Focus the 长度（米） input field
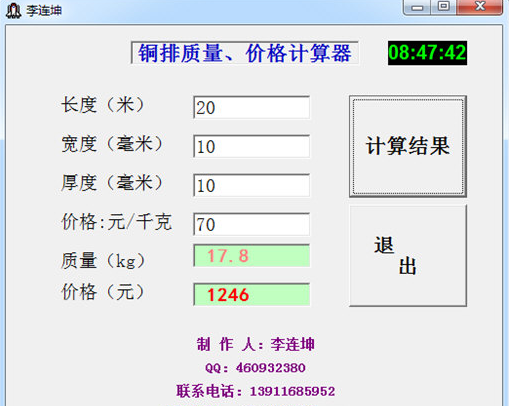 tap(252, 108)
